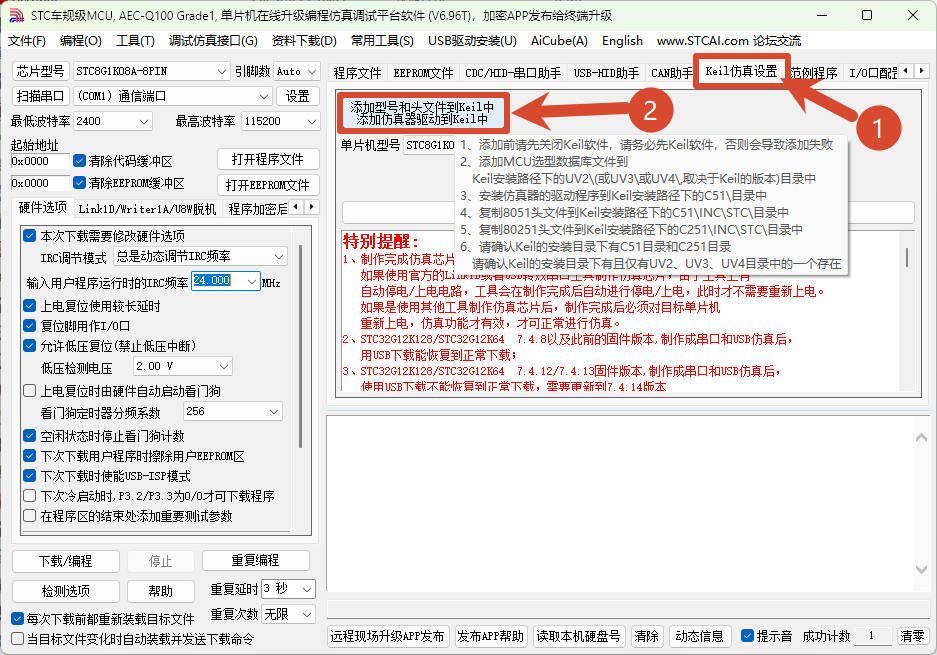Open 文件(F) menu
Image resolution: width=937 pixels, height=655 pixels.
point(27,41)
